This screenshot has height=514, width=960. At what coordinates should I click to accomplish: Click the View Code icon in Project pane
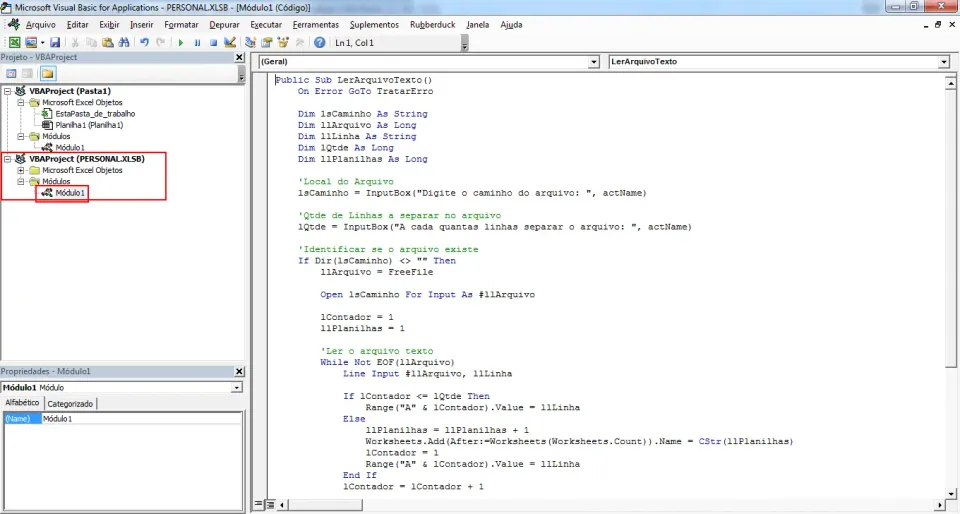pyautogui.click(x=11, y=73)
